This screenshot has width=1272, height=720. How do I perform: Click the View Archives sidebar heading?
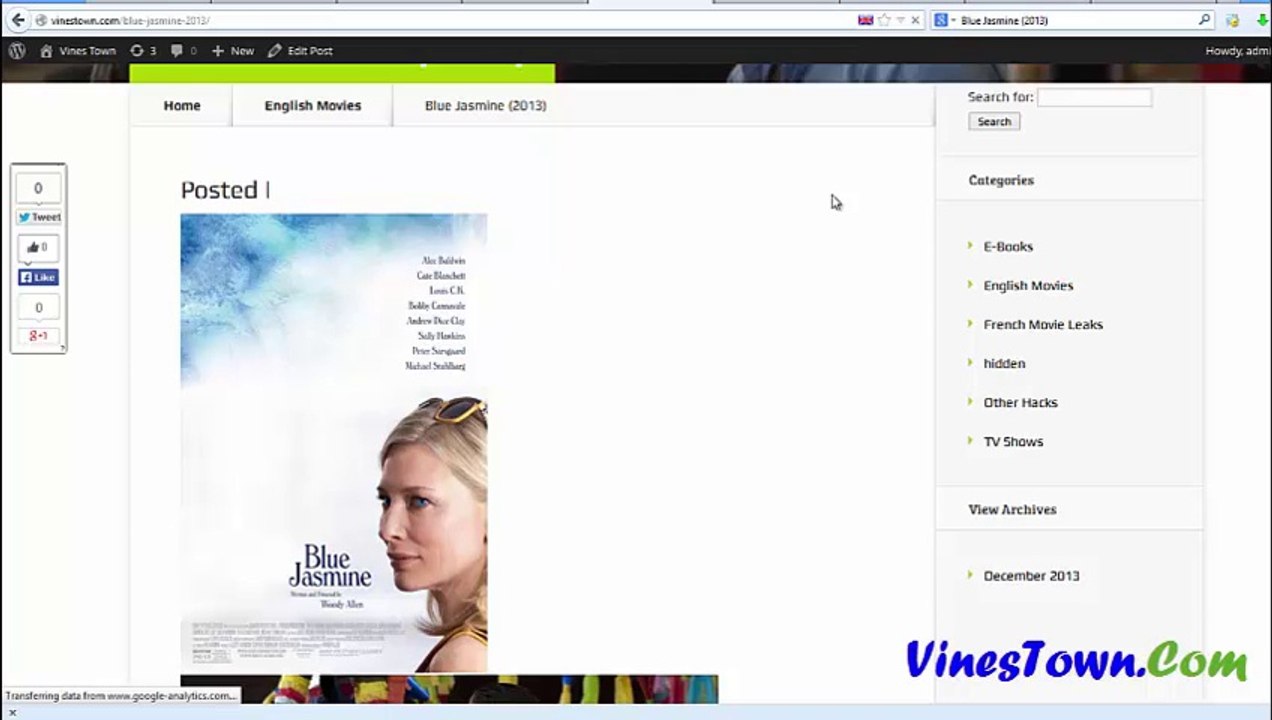pyautogui.click(x=1012, y=509)
